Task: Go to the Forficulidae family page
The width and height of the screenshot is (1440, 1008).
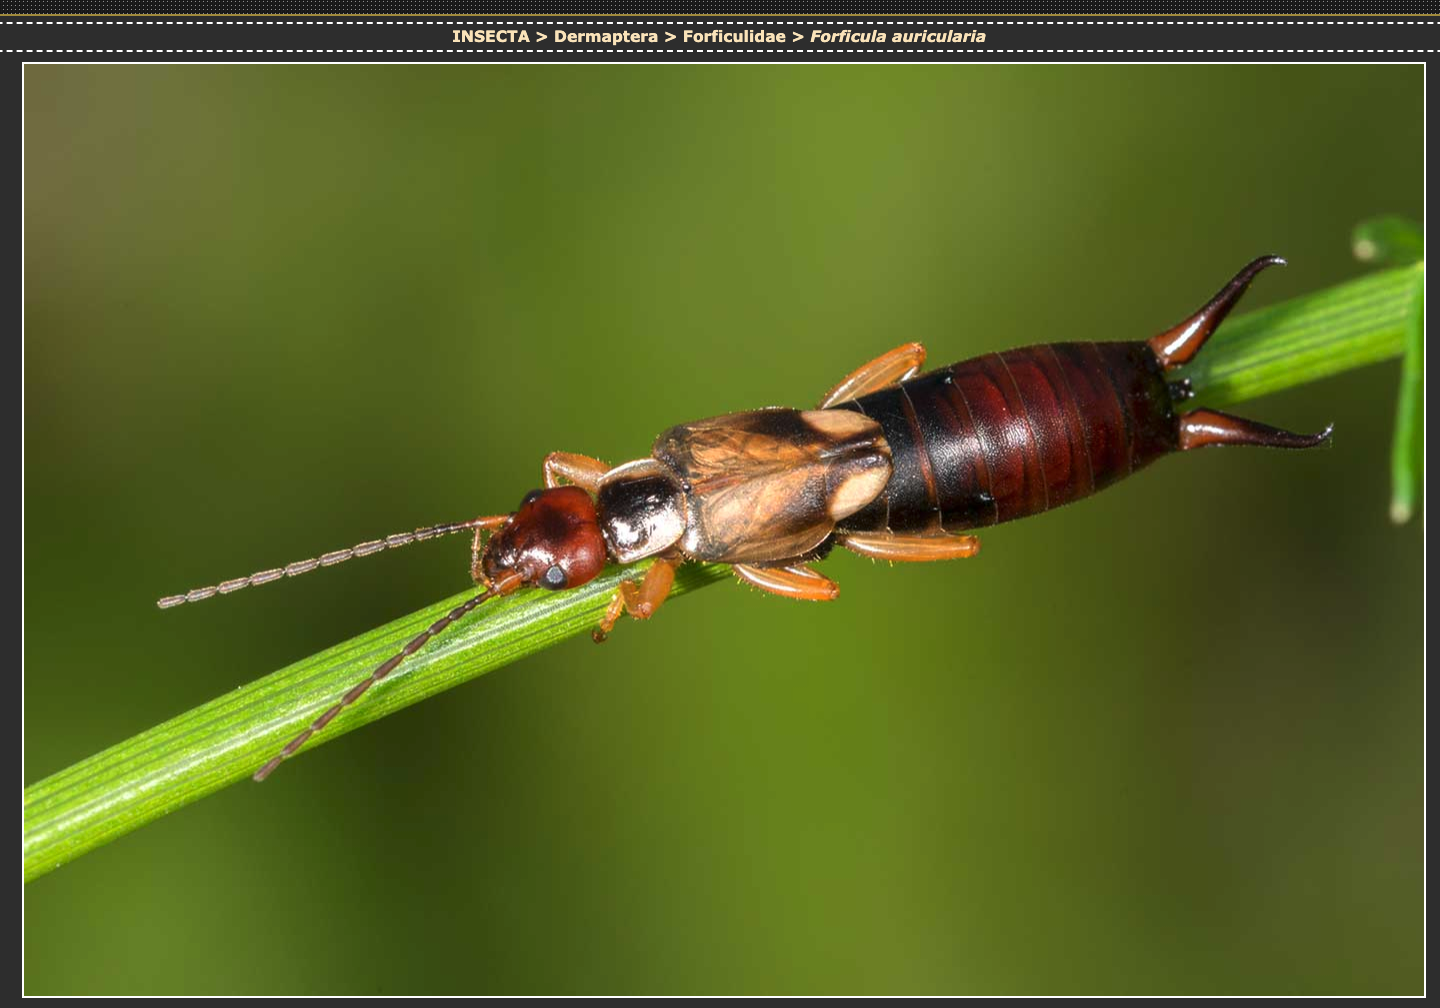Action: 733,36
